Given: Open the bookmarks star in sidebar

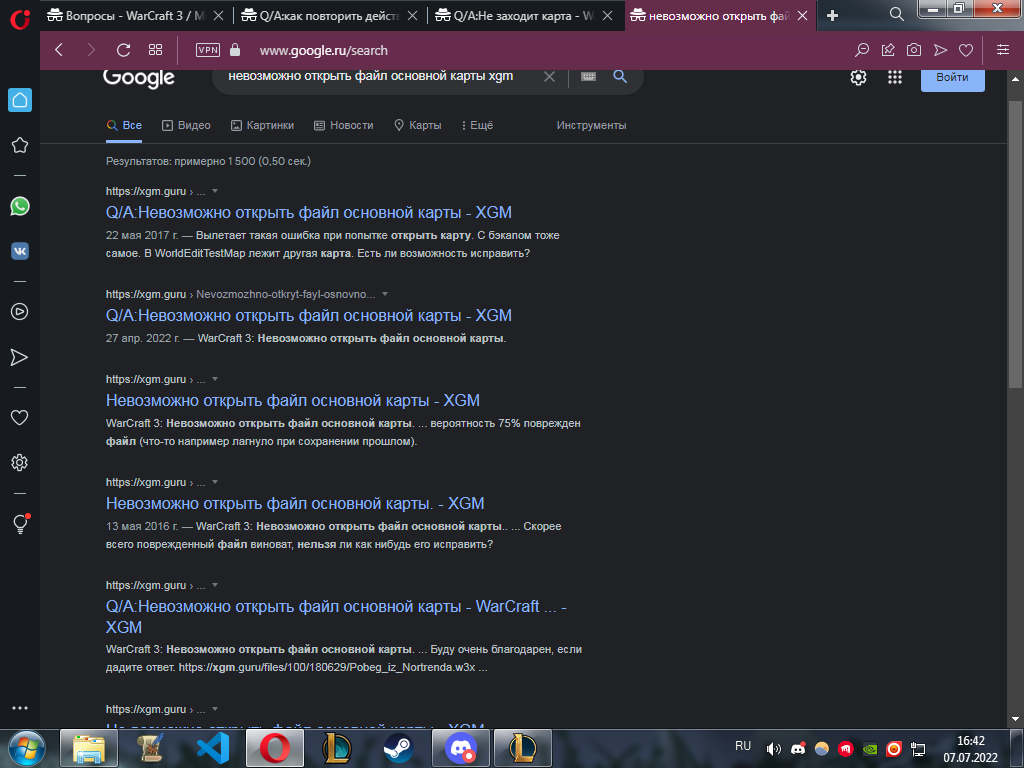Looking at the screenshot, I should (x=20, y=145).
